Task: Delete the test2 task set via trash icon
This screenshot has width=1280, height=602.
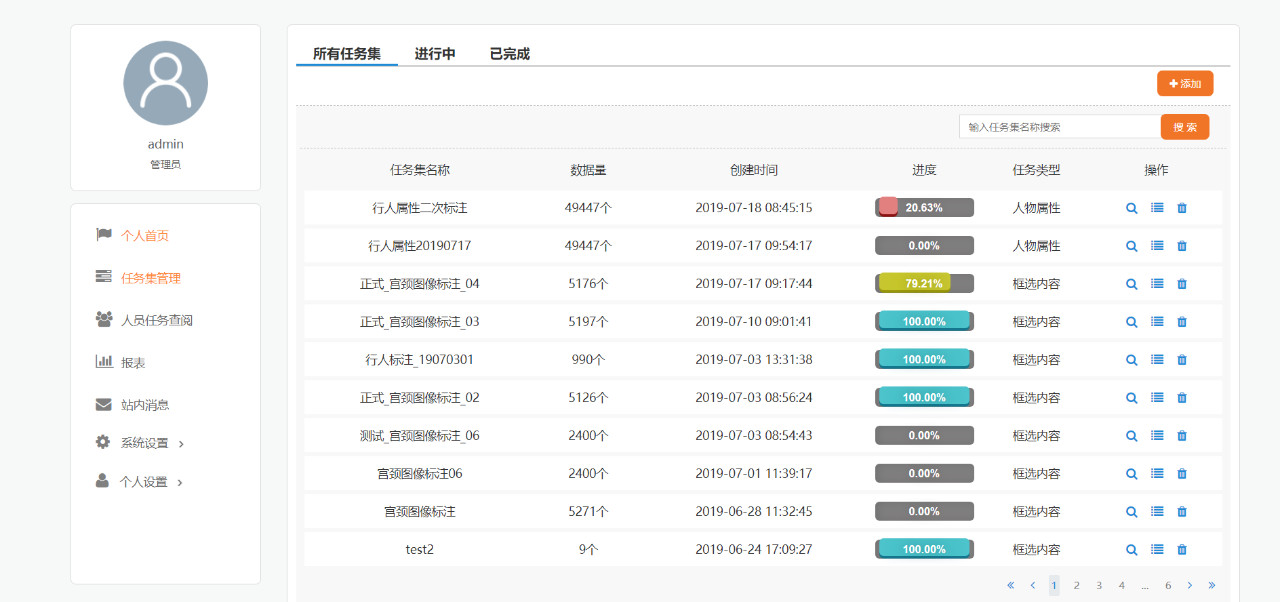Action: [x=1182, y=550]
